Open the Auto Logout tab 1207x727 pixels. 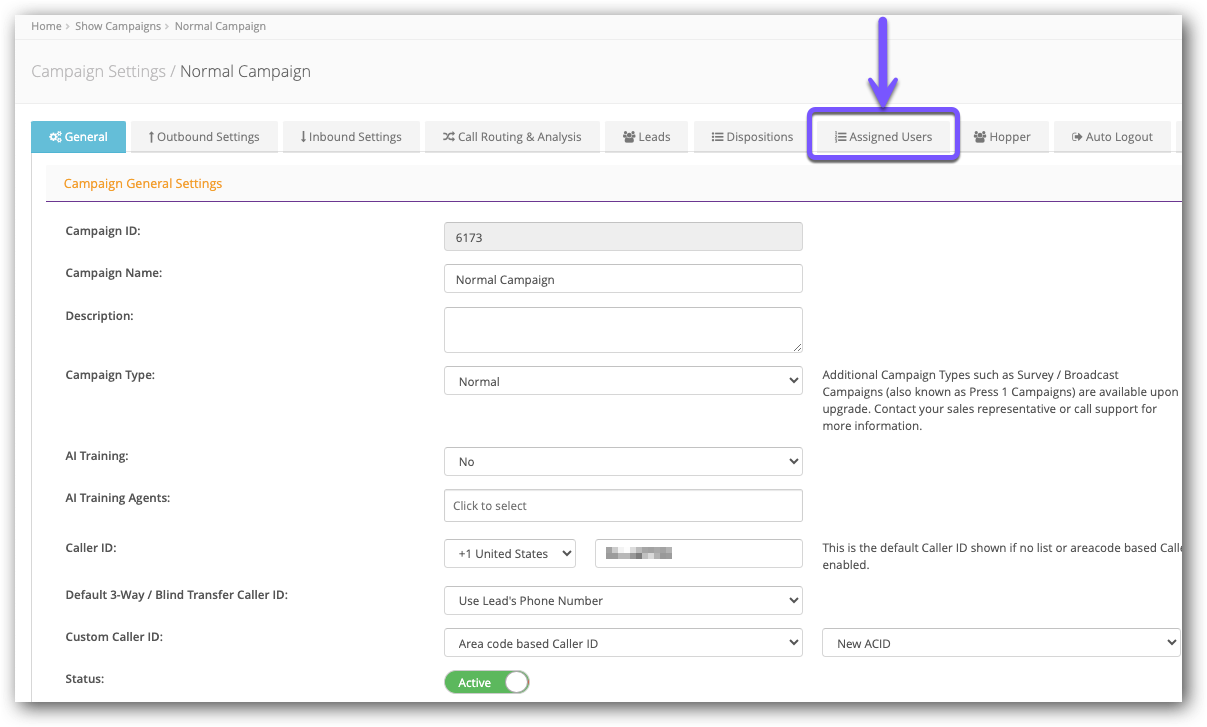(x=1111, y=137)
